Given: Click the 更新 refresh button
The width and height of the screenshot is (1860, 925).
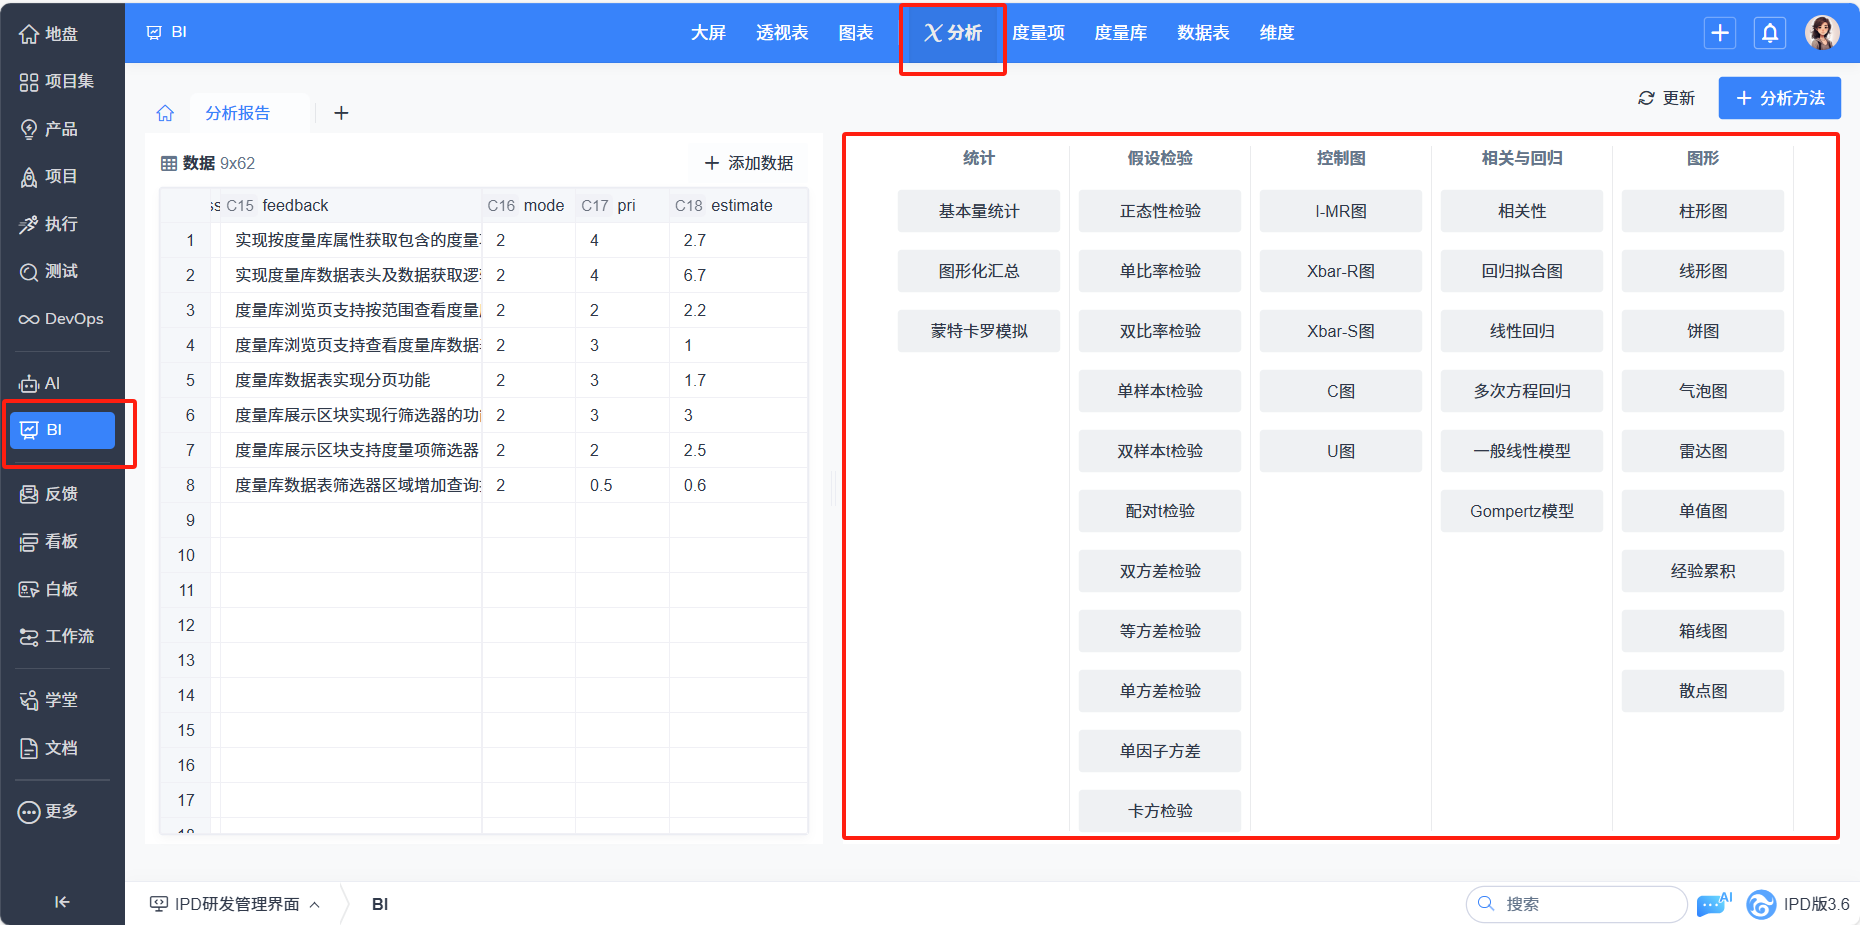Looking at the screenshot, I should [x=1666, y=98].
